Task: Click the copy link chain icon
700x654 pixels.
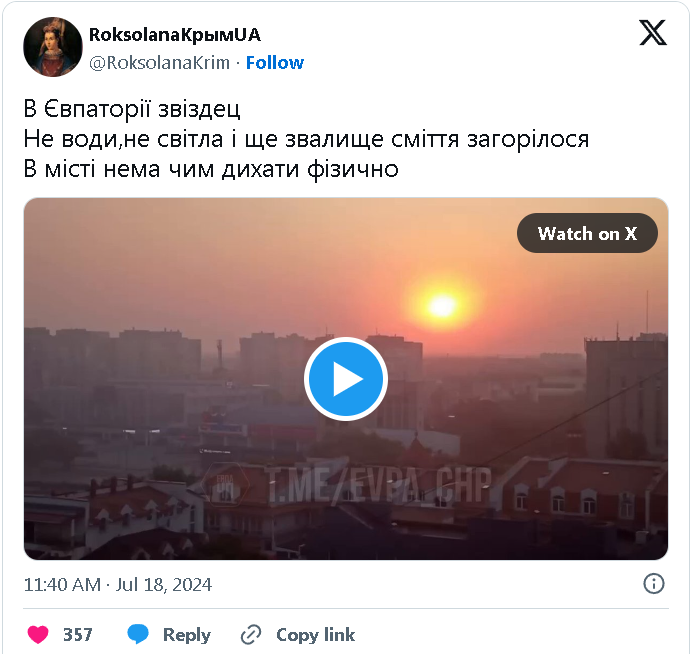Action: tap(251, 635)
